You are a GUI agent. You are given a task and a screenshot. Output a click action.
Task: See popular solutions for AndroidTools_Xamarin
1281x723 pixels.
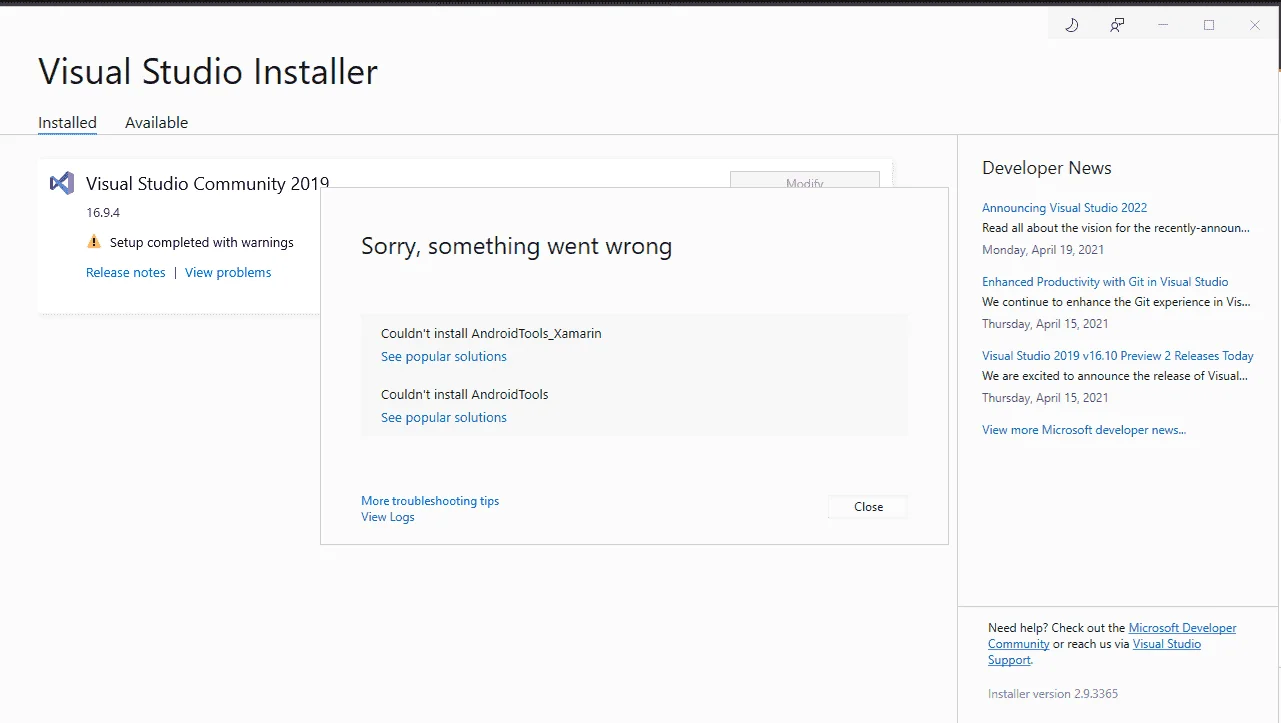tap(444, 356)
